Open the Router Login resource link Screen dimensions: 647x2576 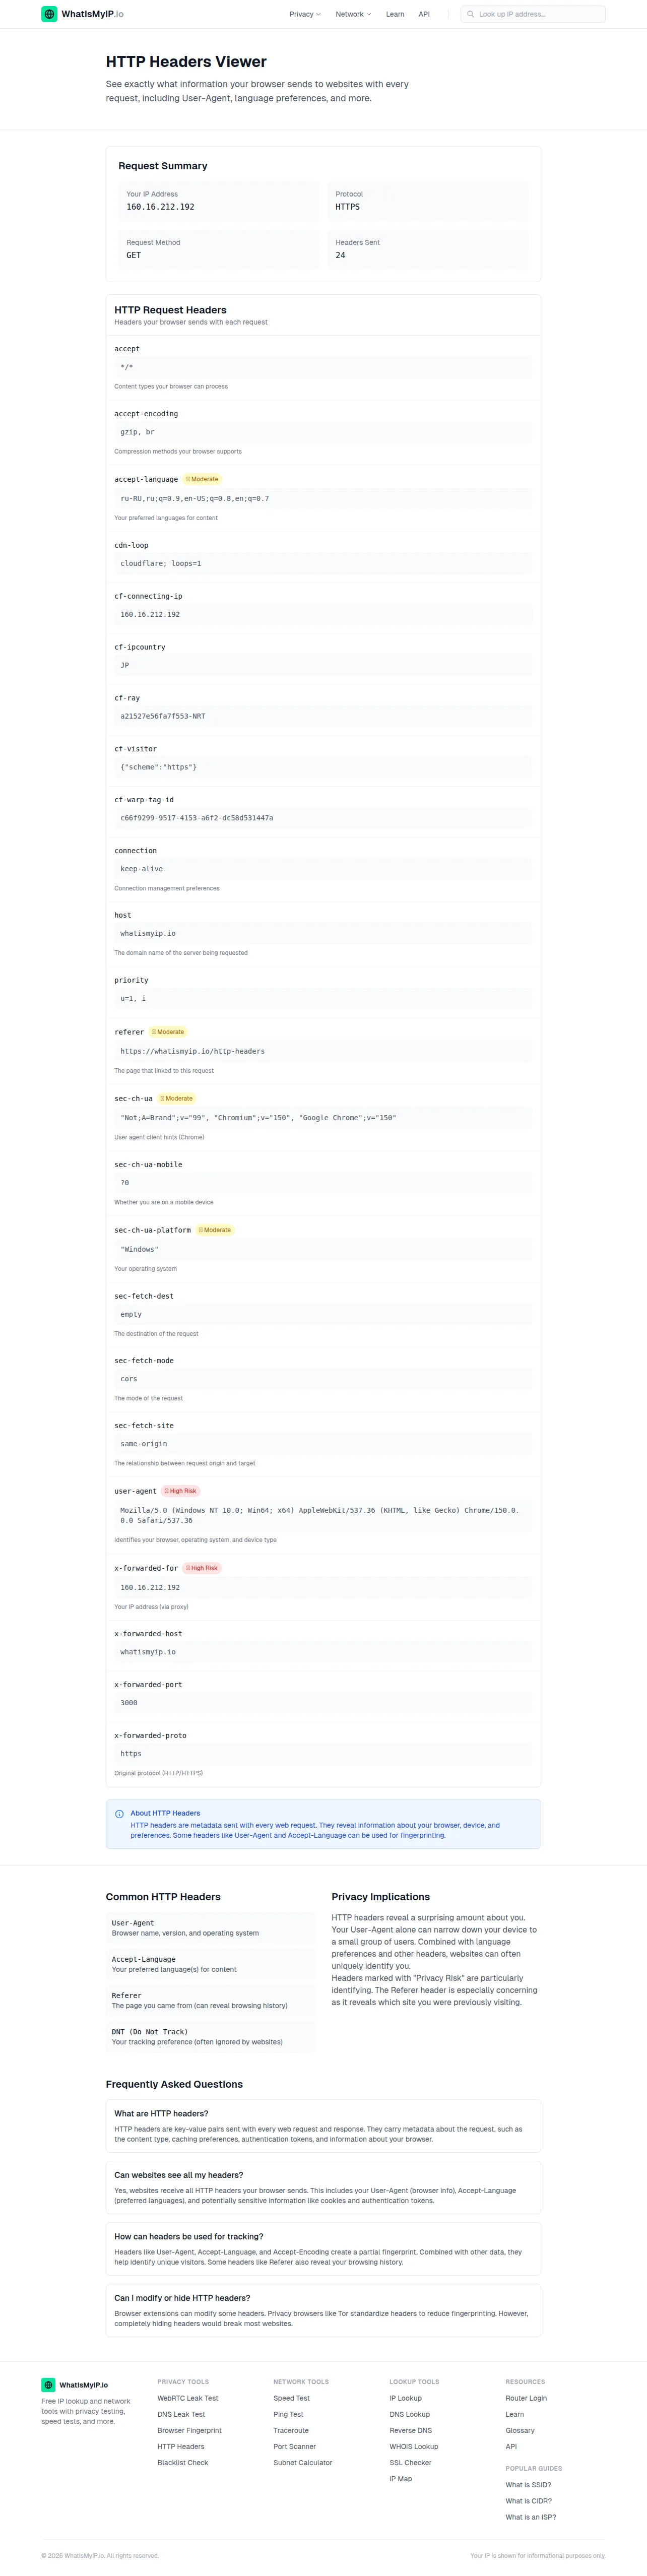(x=526, y=2398)
